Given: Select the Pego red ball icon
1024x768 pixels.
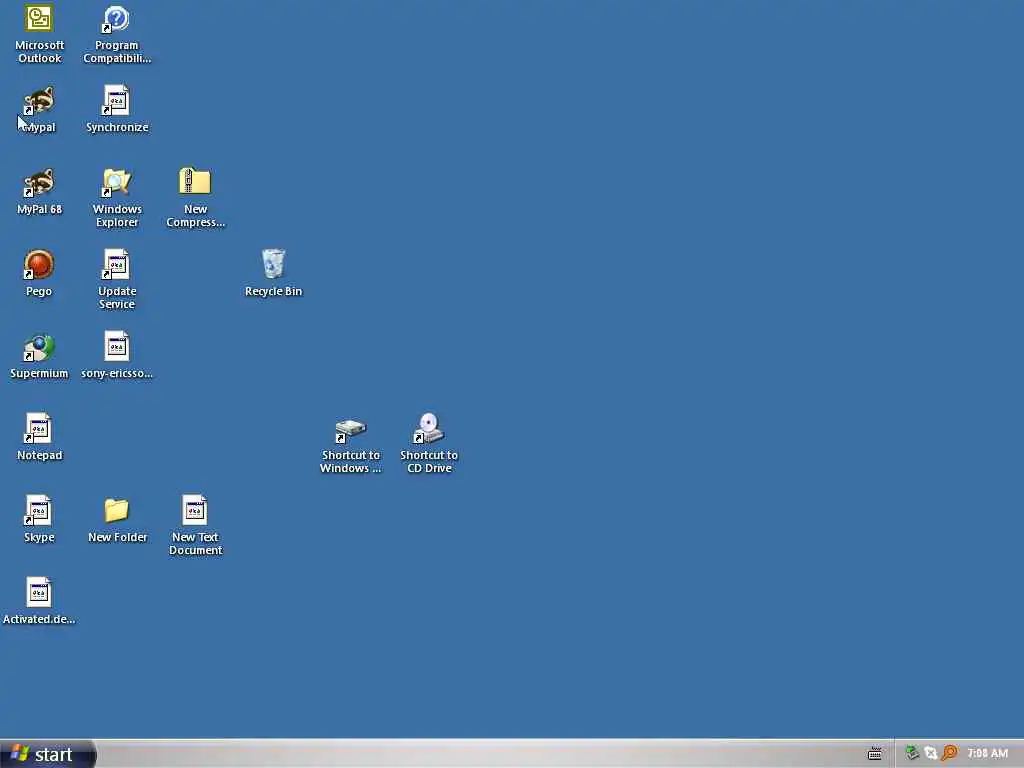Looking at the screenshot, I should coord(39,264).
